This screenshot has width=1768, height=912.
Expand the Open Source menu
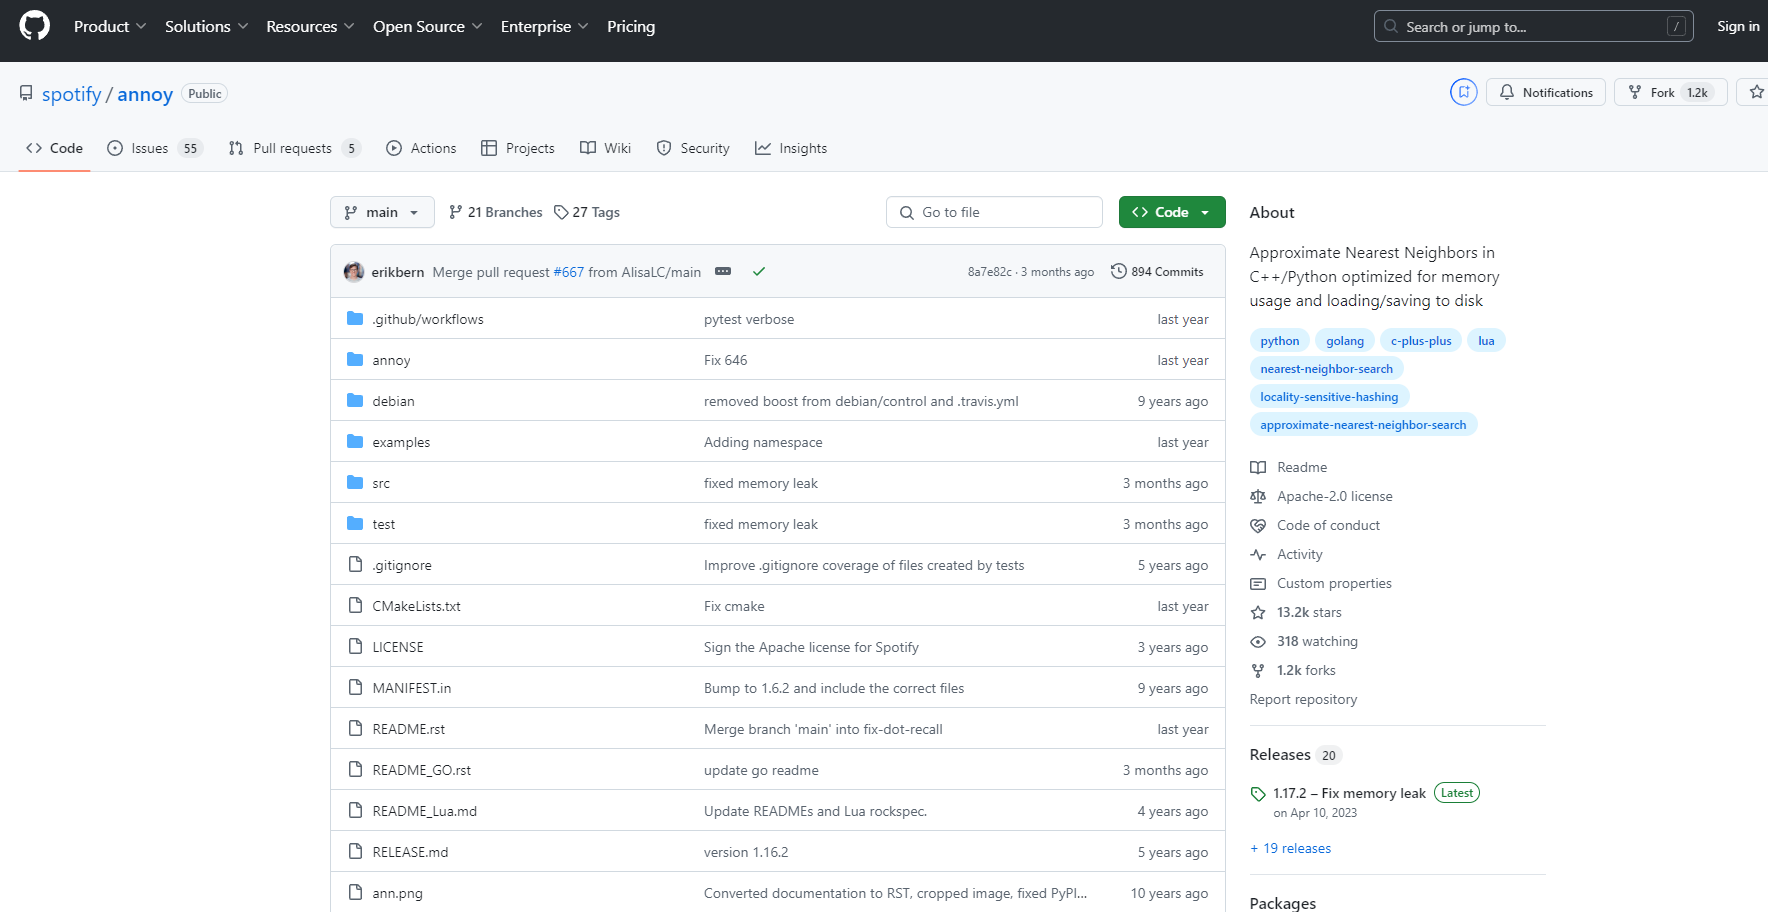(x=427, y=26)
